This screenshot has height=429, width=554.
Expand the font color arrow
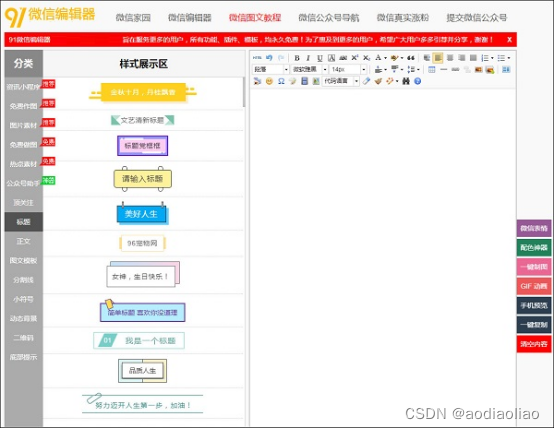click(385, 58)
